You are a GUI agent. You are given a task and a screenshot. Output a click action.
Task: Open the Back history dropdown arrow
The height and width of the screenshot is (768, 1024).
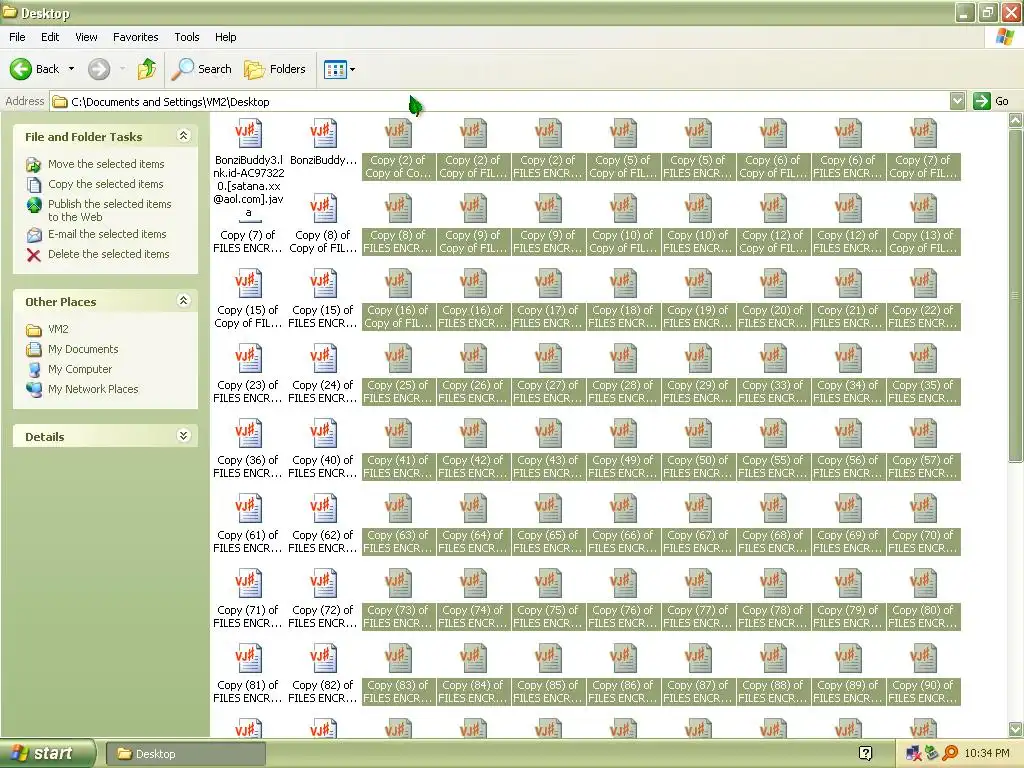point(71,69)
